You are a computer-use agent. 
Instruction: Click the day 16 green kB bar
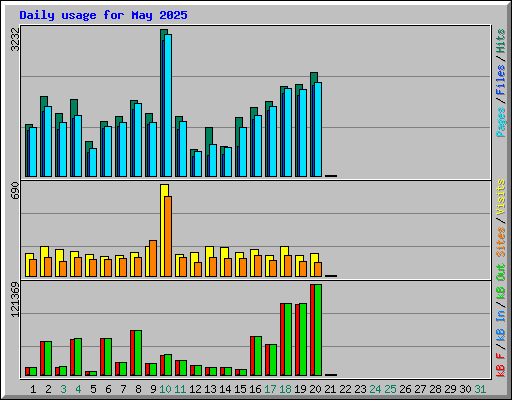(258, 356)
